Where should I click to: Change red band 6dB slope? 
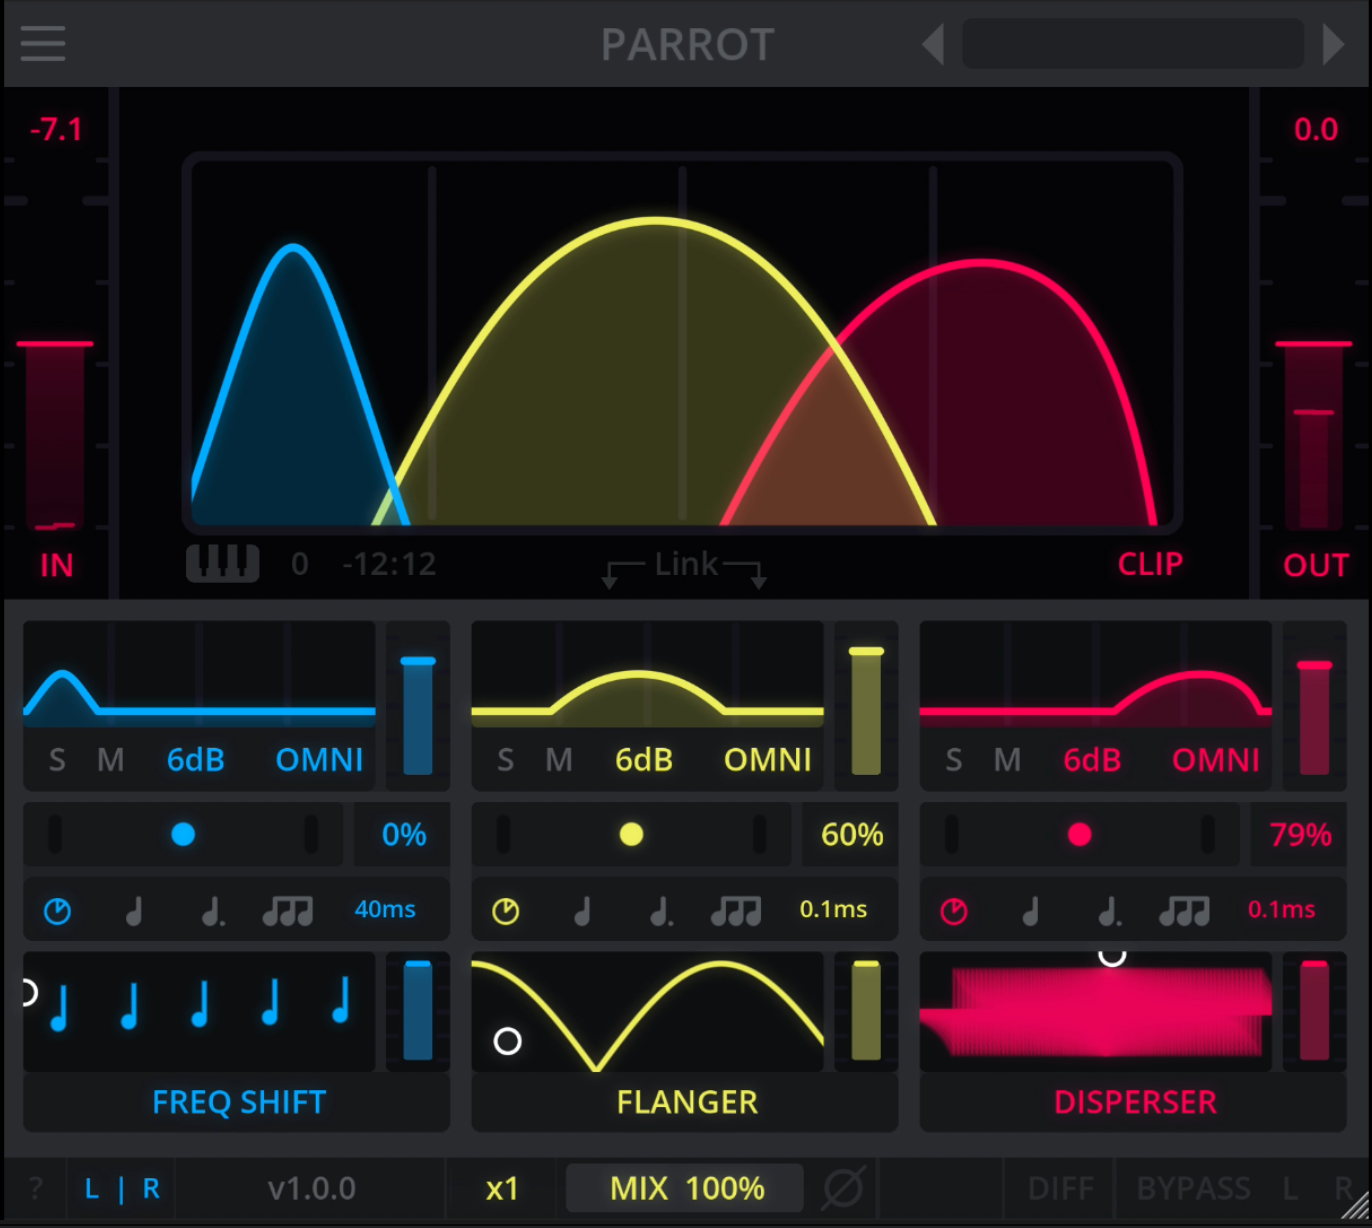click(1092, 760)
